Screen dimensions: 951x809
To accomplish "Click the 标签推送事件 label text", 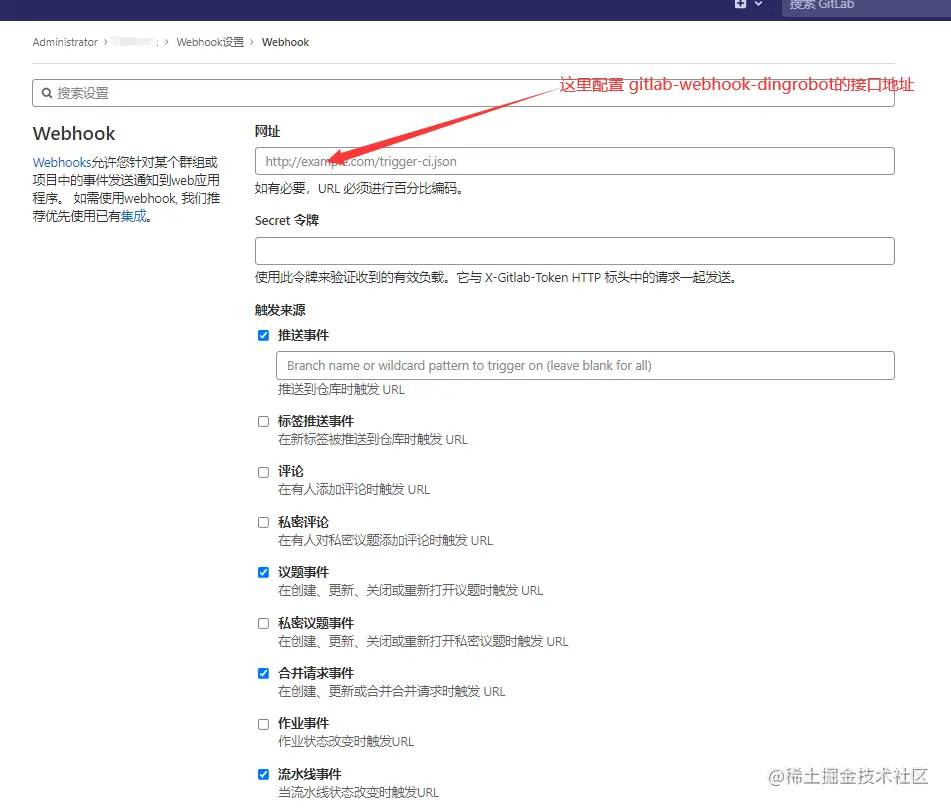I will (x=316, y=421).
